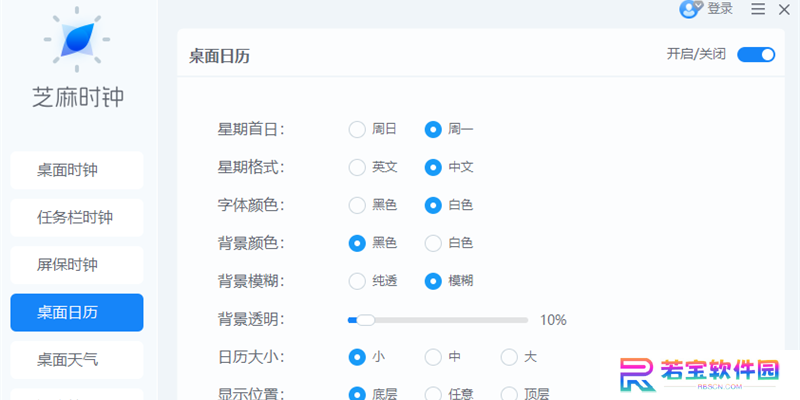The height and width of the screenshot is (400, 800).
Task: Click the 星期格式 label
Action: [x=251, y=167]
